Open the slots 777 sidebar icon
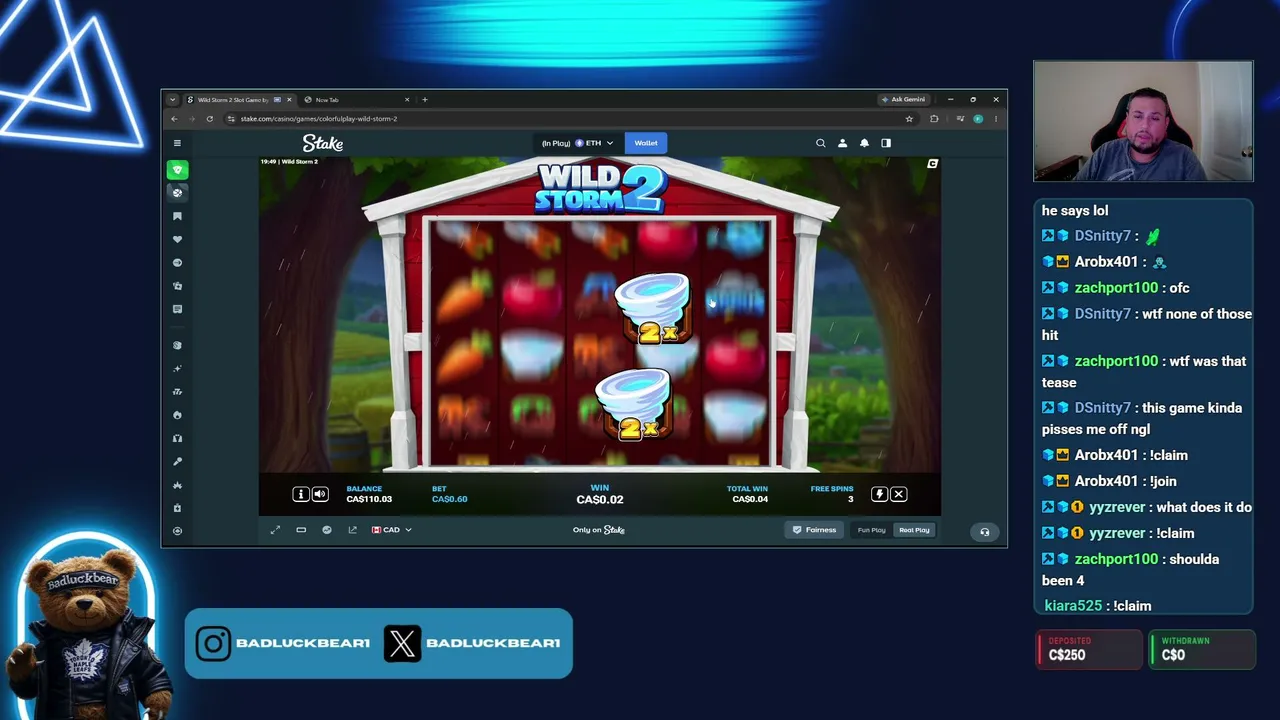The height and width of the screenshot is (720, 1280). pos(177,392)
